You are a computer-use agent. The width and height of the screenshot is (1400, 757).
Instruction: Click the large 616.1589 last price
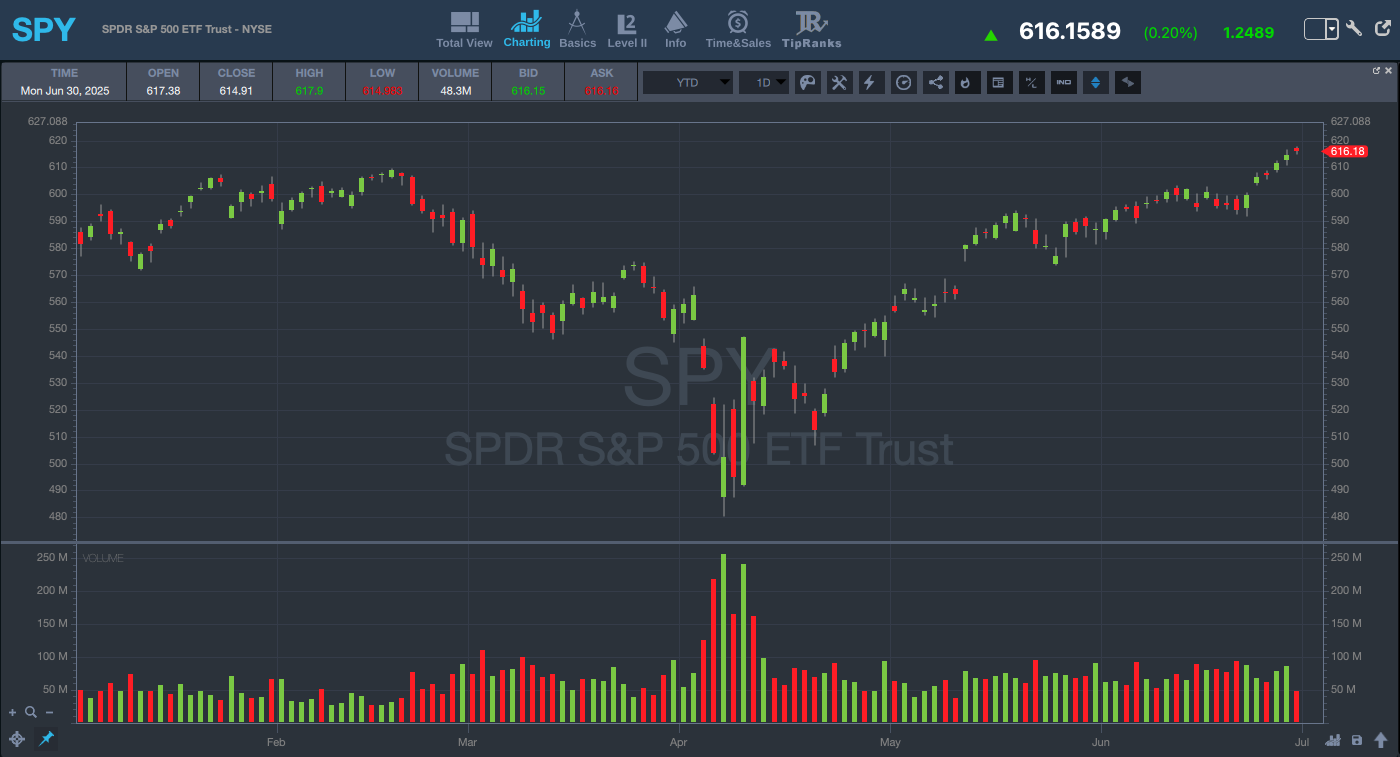point(1069,32)
